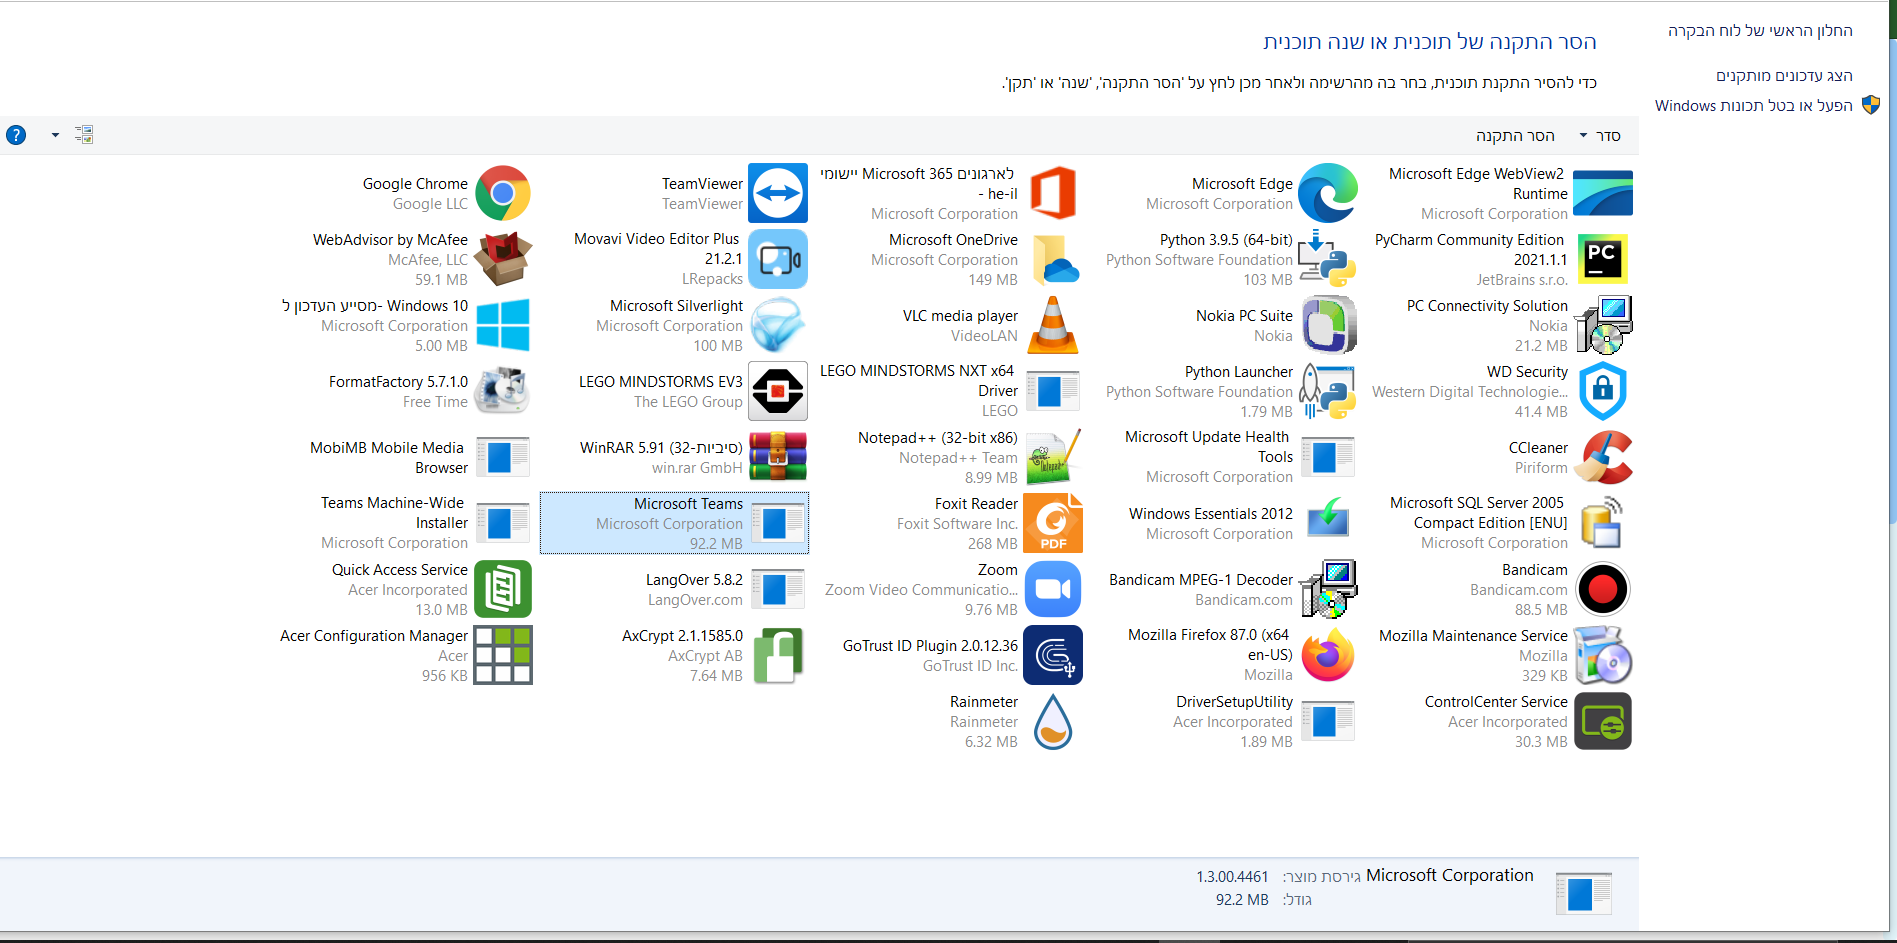
Task: Select the LangOver 5.8.2 entry text
Action: tap(694, 579)
